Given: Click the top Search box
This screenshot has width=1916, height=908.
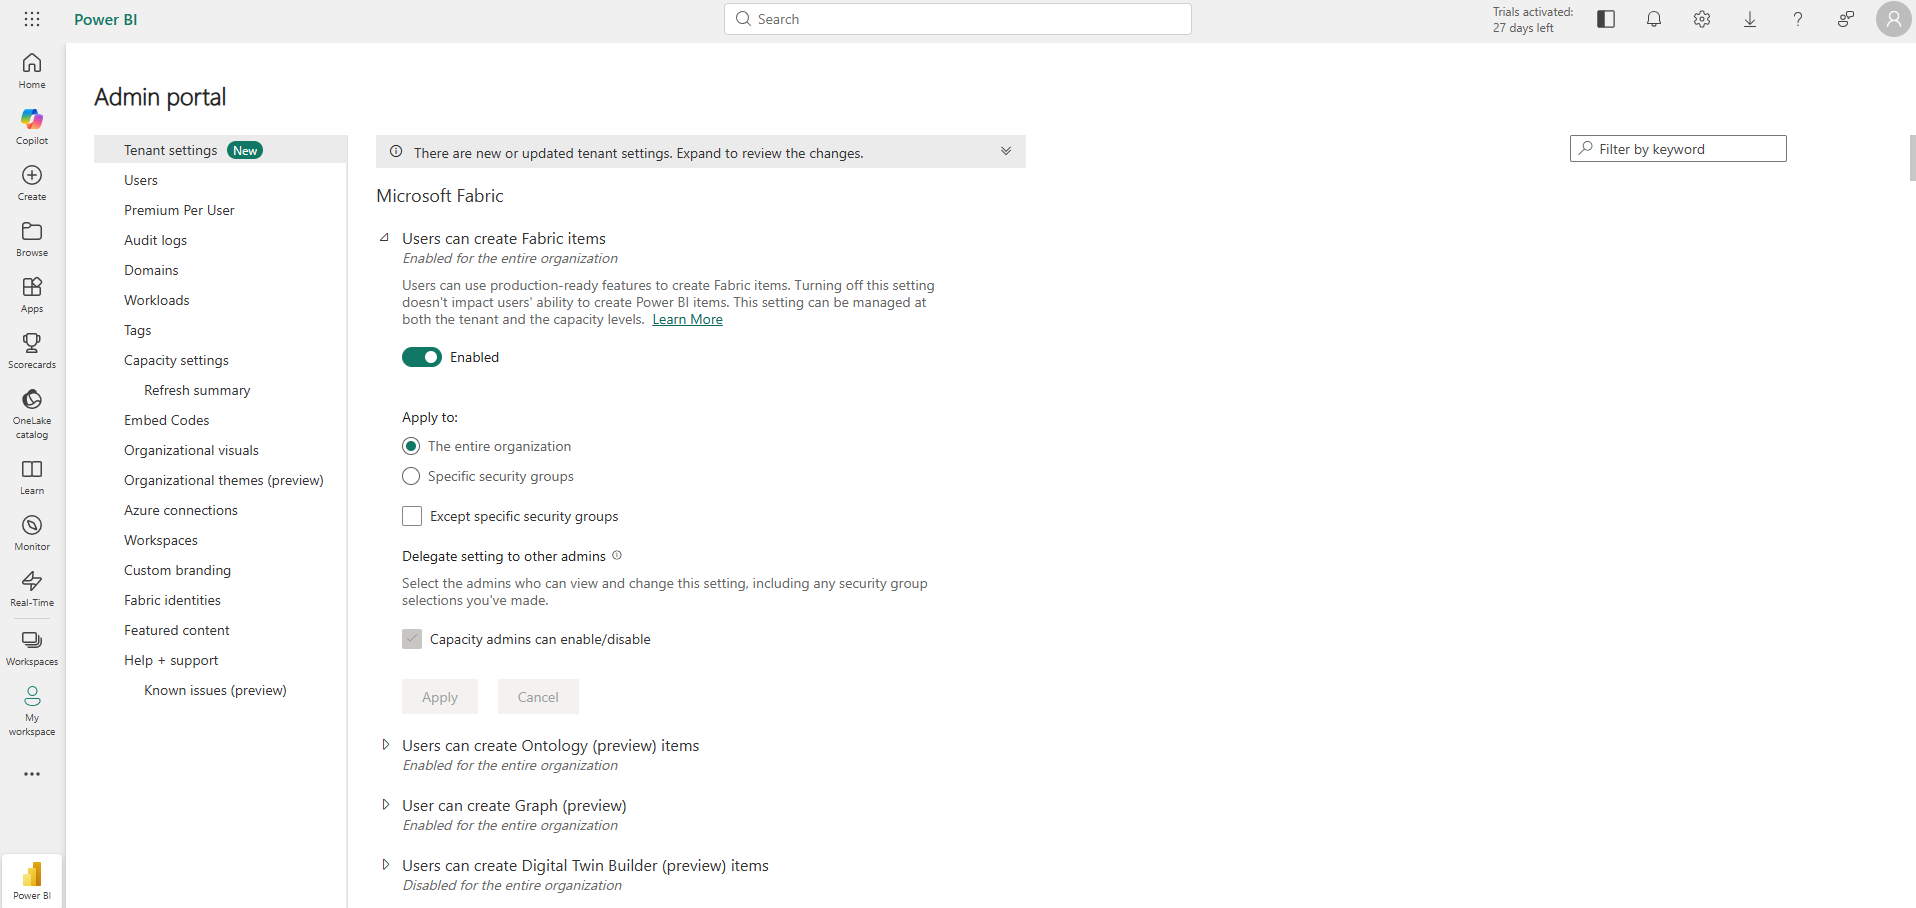Looking at the screenshot, I should pos(958,19).
